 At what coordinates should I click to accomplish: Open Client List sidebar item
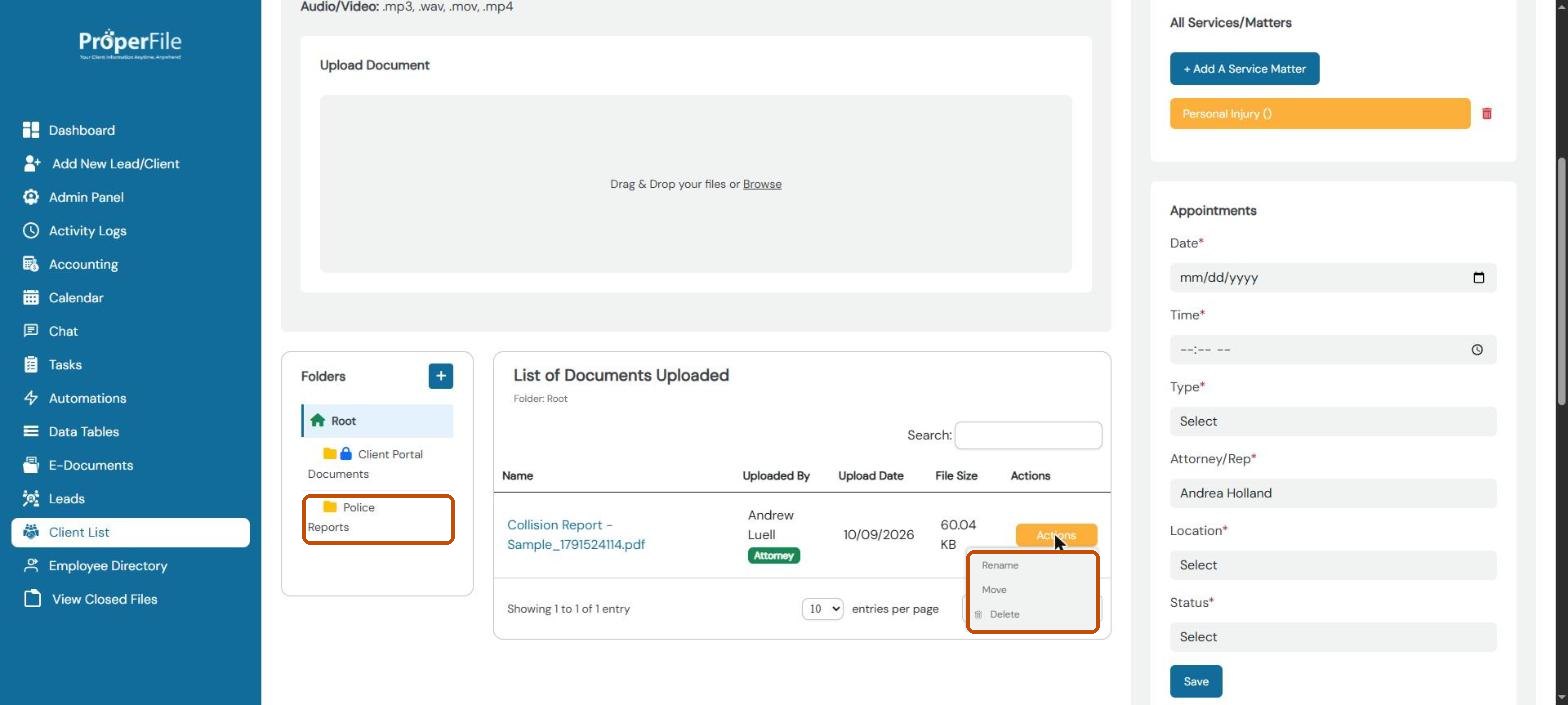pyautogui.click(x=130, y=532)
